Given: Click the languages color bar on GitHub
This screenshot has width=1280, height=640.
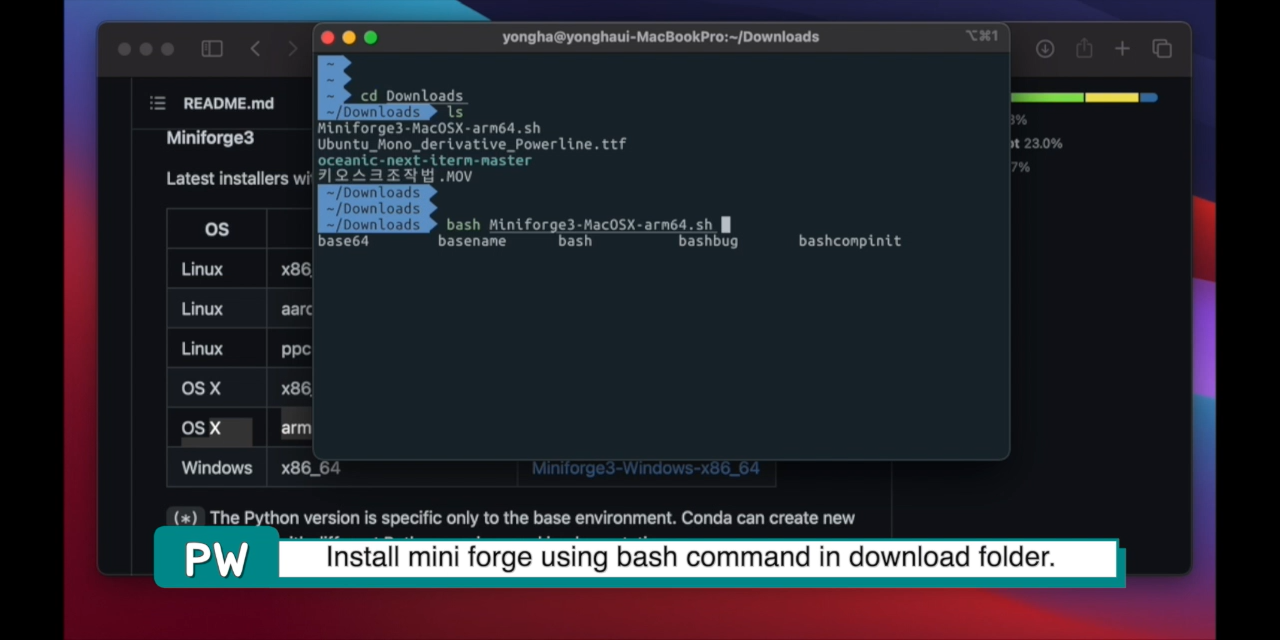Looking at the screenshot, I should tap(1084, 97).
